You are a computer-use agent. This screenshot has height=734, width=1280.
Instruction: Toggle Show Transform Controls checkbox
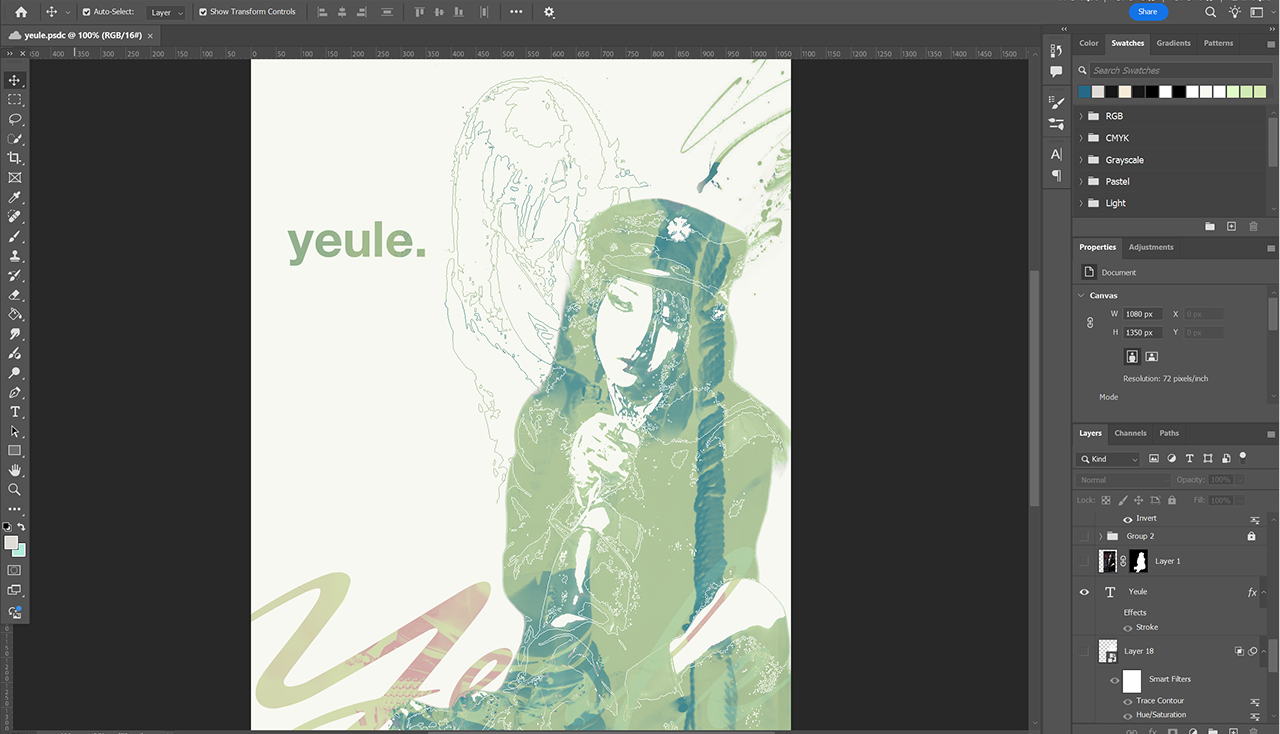pyautogui.click(x=203, y=12)
